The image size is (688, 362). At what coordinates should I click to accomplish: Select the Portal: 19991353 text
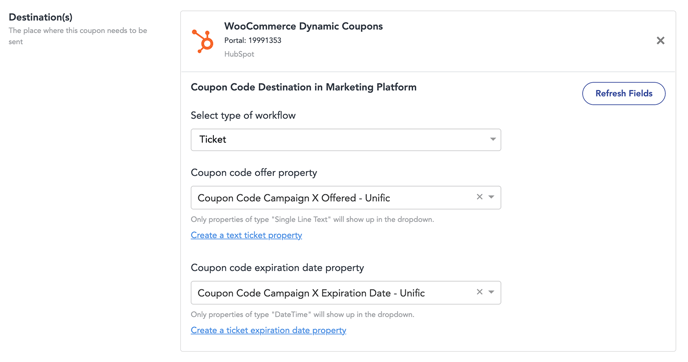click(x=253, y=40)
